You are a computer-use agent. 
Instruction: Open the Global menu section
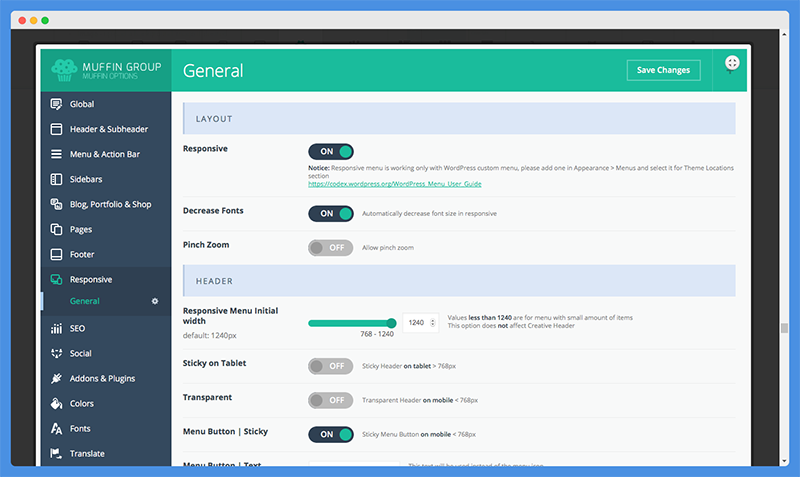[x=106, y=104]
